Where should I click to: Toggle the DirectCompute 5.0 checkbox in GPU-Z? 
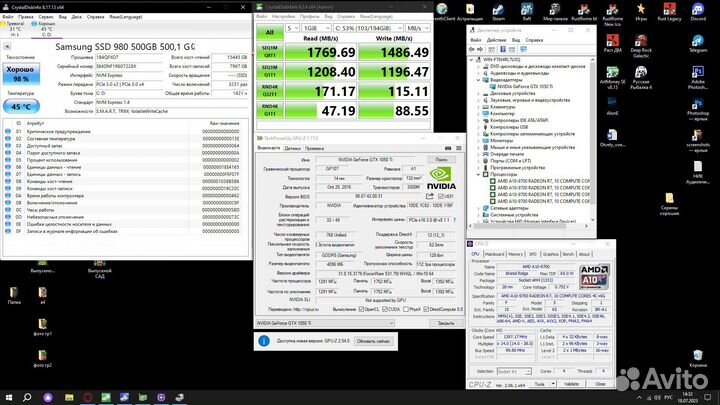[426, 309]
